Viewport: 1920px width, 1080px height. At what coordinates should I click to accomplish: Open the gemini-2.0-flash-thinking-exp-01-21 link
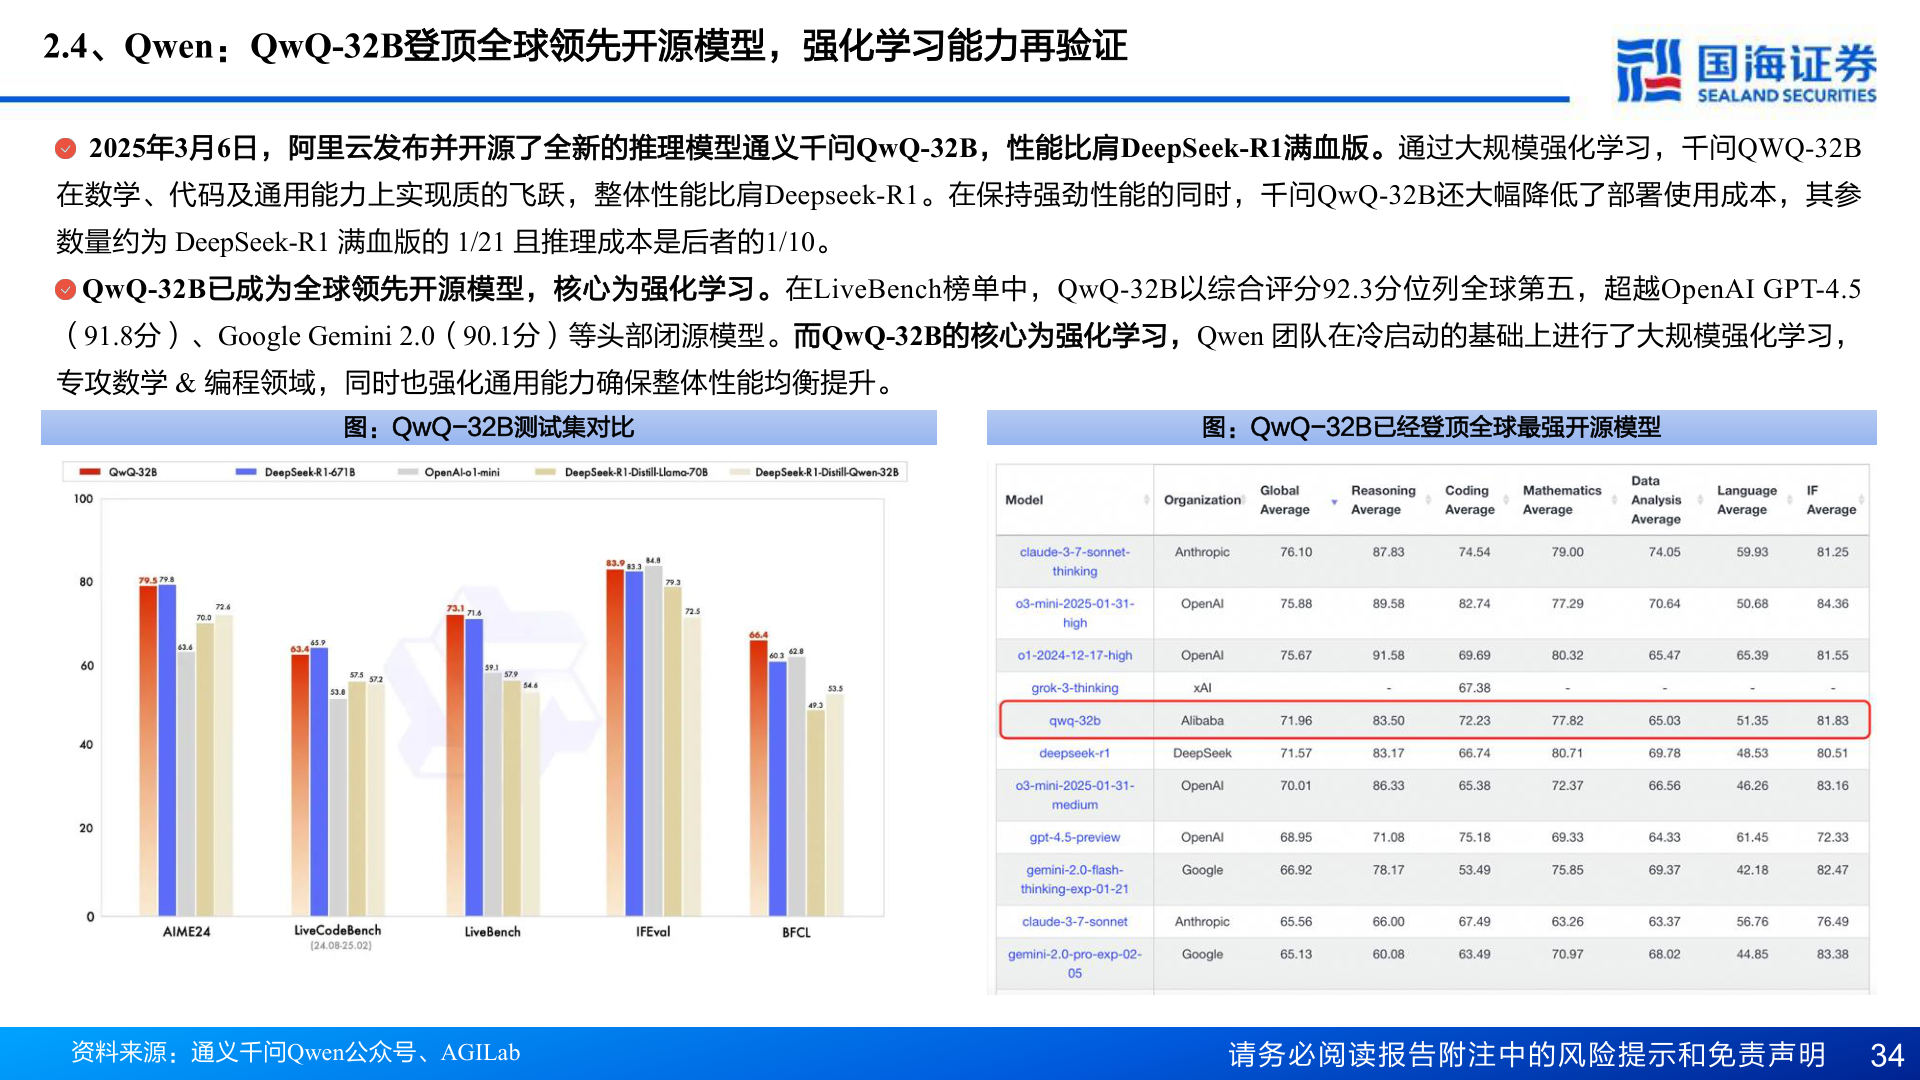(1074, 880)
